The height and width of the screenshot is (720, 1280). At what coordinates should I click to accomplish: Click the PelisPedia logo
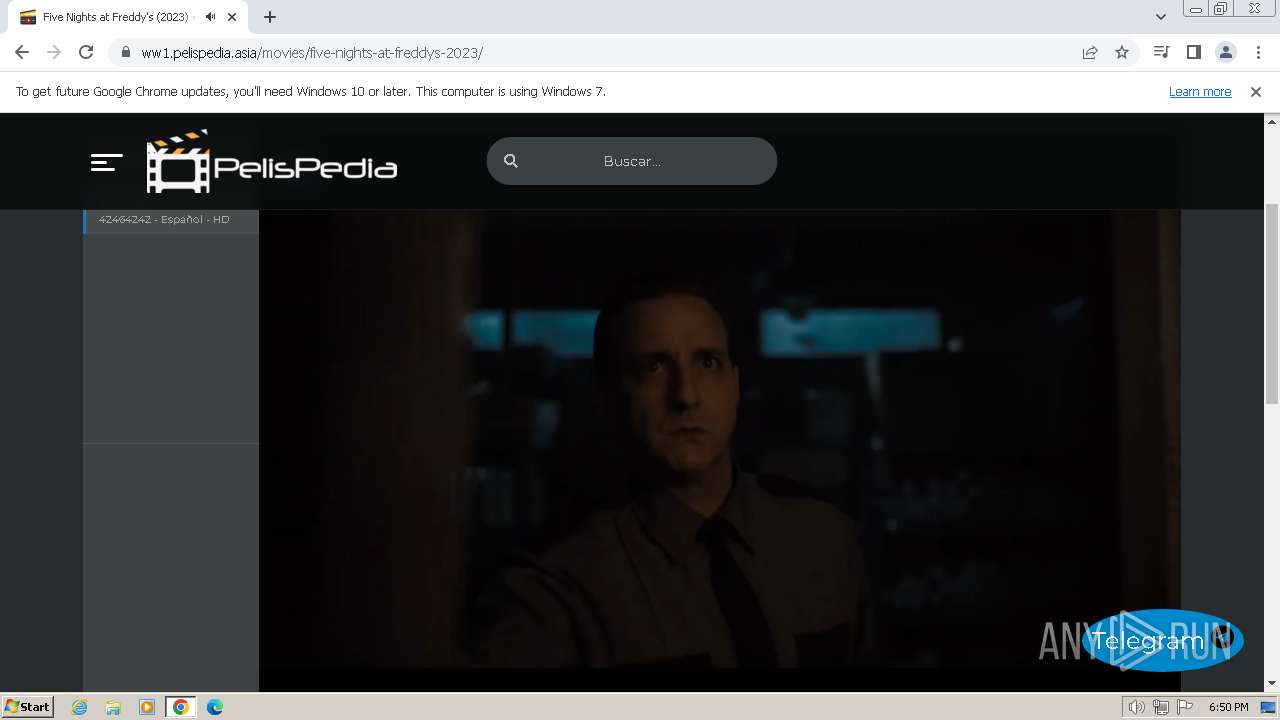point(272,161)
